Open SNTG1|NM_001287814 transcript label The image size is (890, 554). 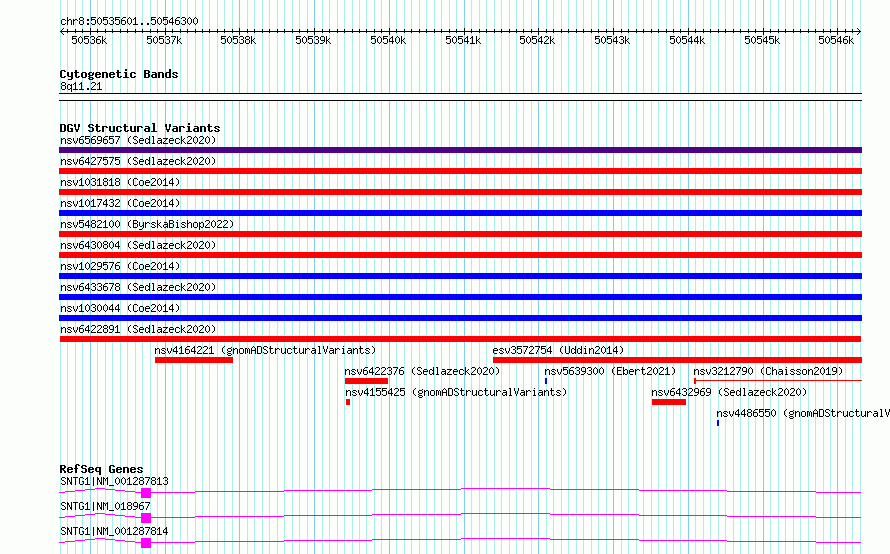(x=114, y=531)
